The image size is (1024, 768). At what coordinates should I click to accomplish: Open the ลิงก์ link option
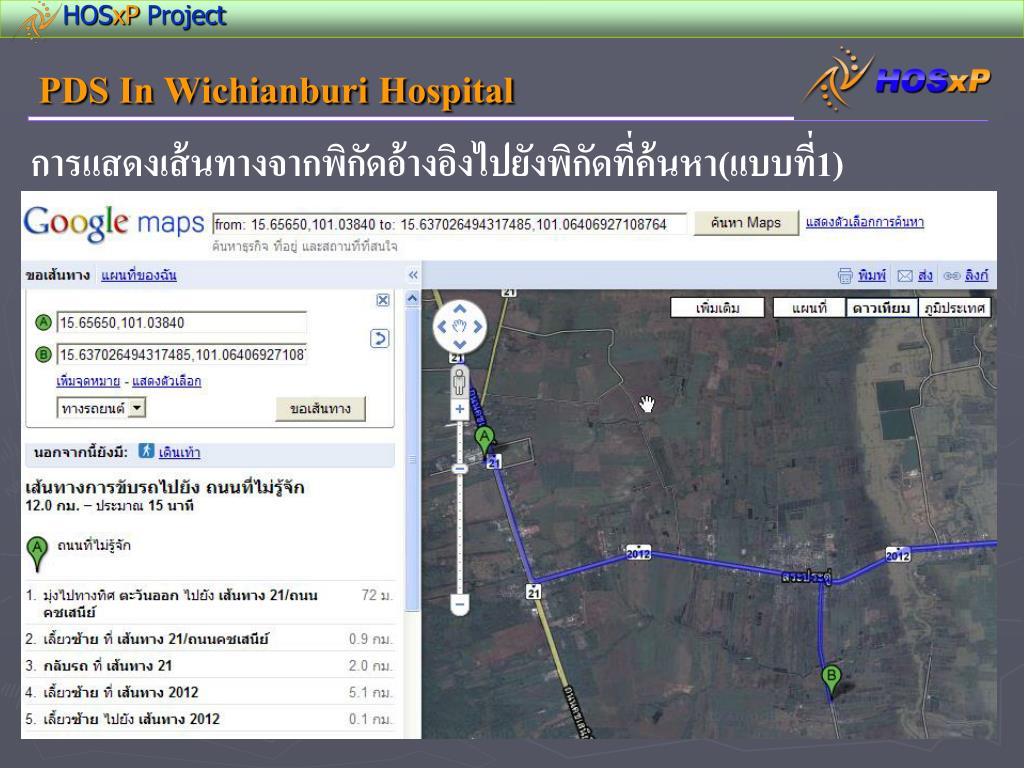coord(976,275)
